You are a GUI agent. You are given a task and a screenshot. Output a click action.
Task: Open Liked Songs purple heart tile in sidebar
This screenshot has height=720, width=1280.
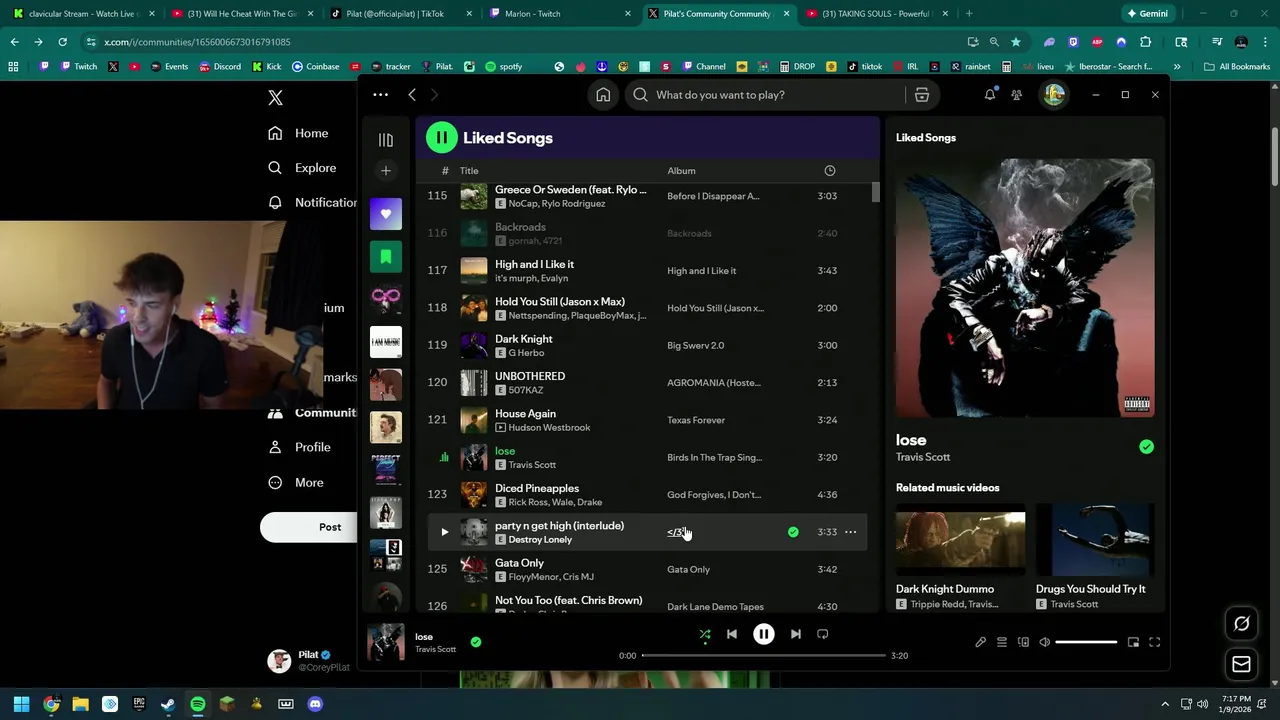tap(386, 214)
